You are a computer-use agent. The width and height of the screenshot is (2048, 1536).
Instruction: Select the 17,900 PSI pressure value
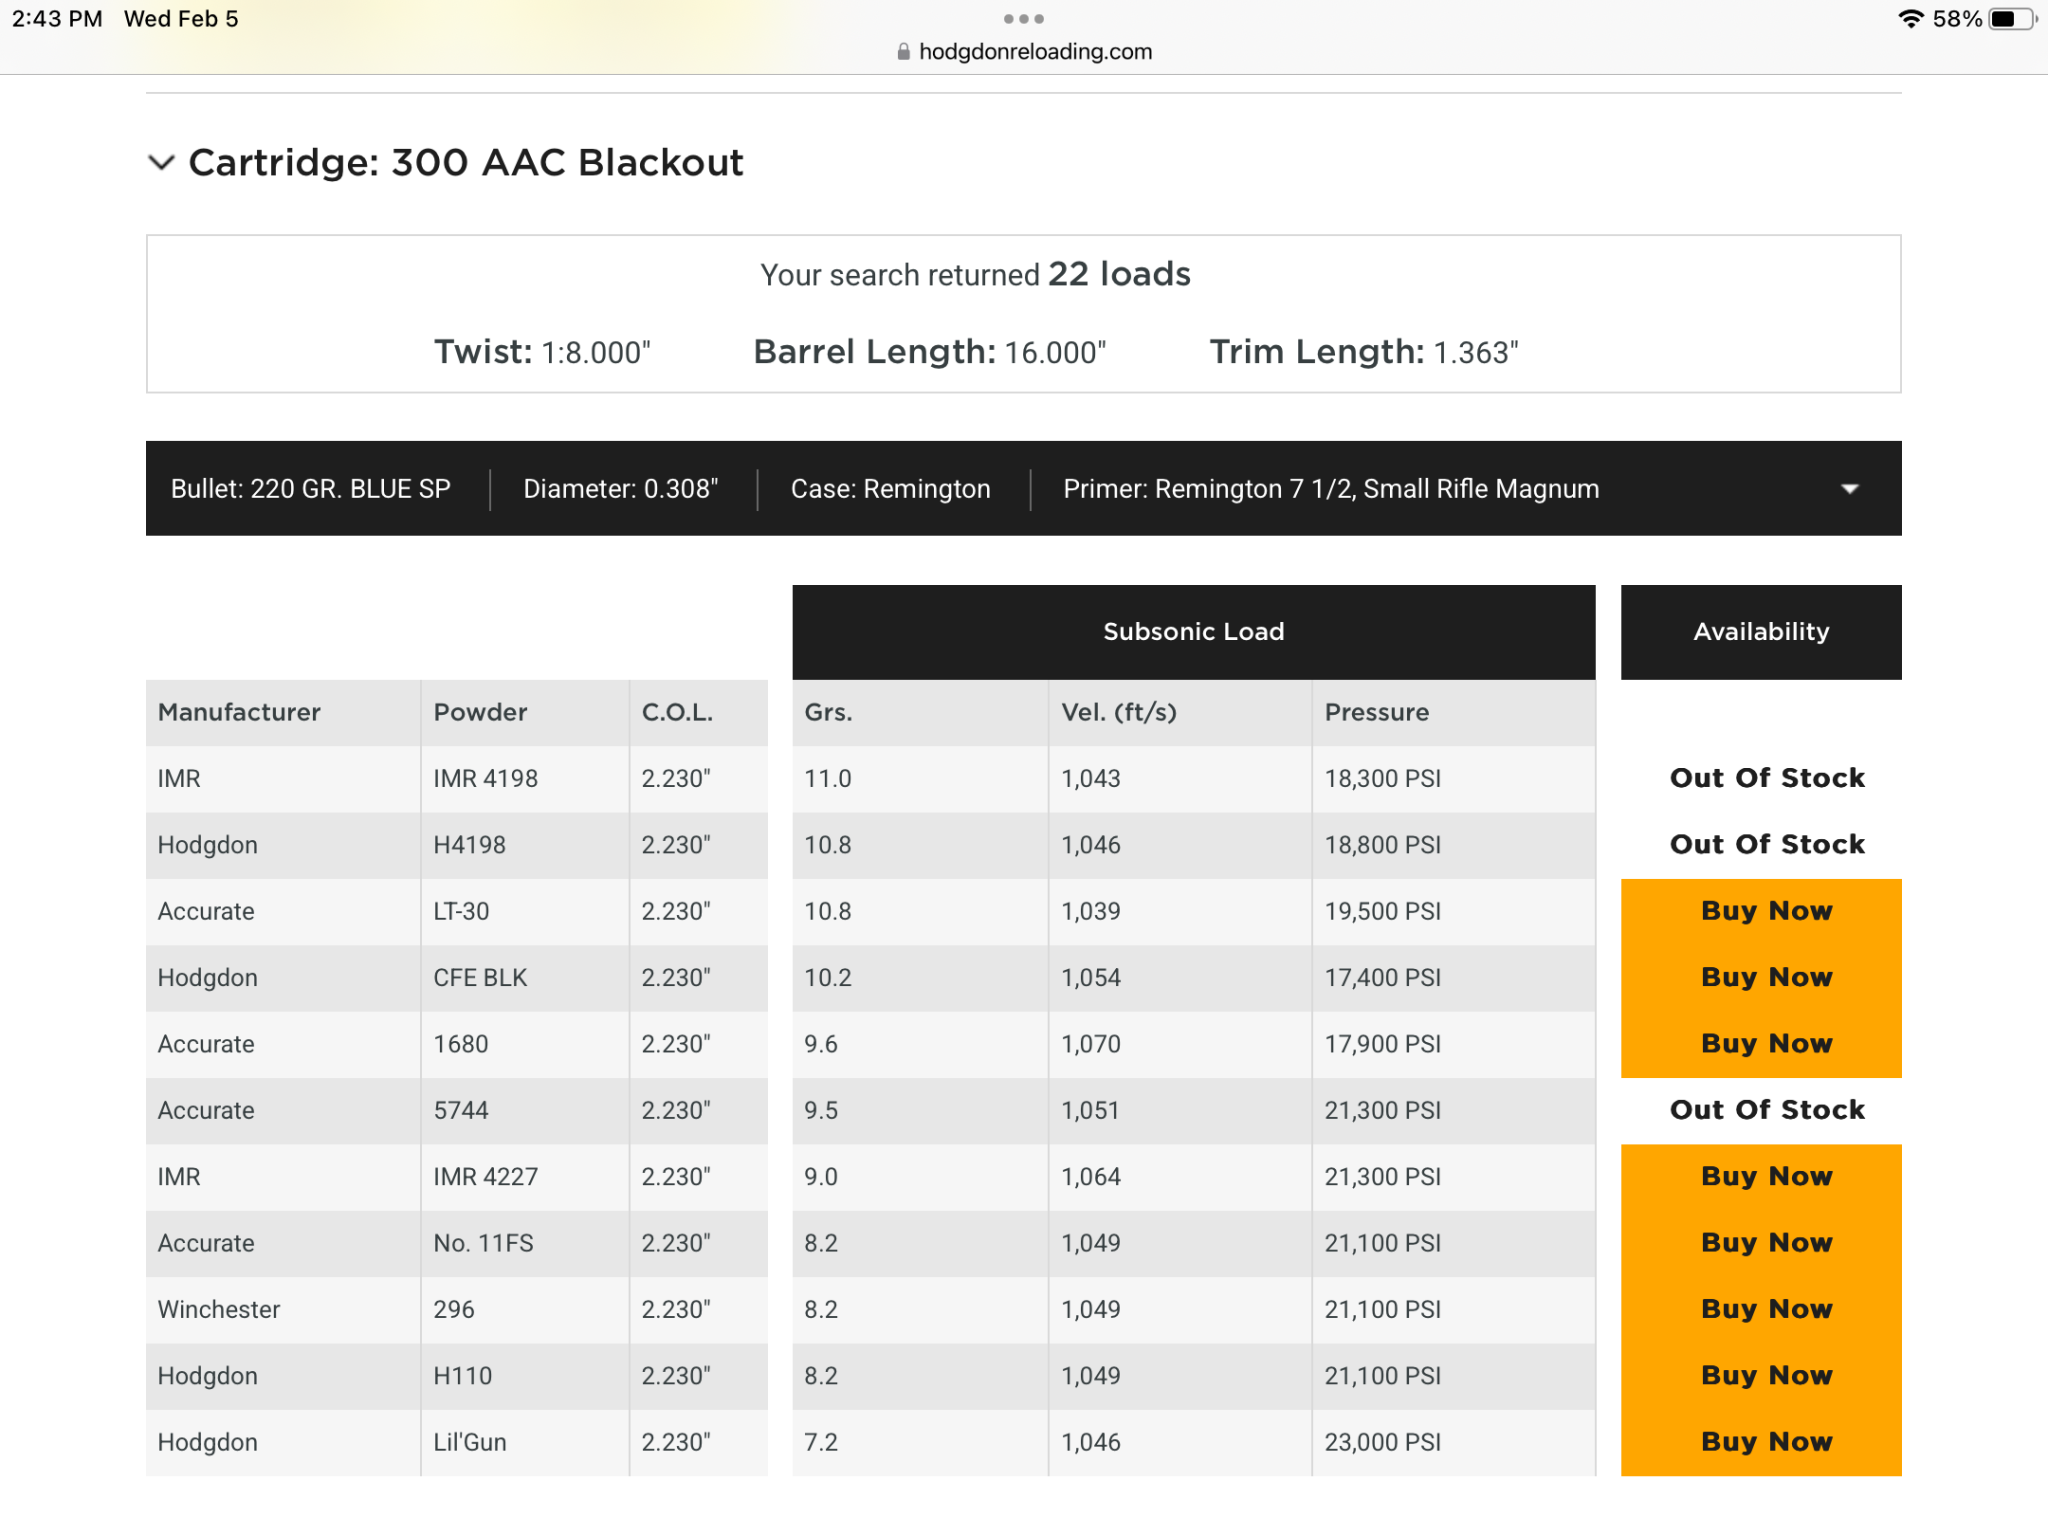[x=1382, y=1044]
